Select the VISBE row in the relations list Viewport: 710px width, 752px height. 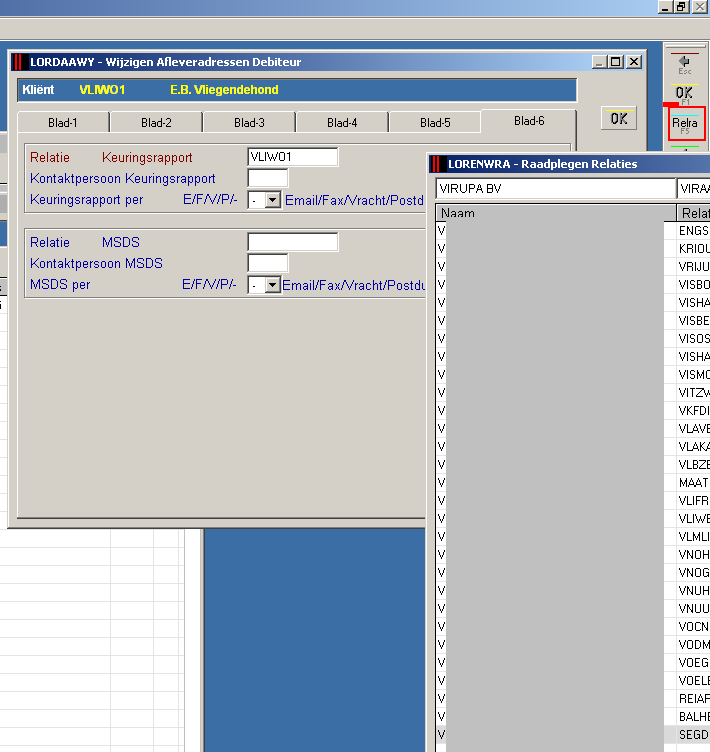point(573,320)
